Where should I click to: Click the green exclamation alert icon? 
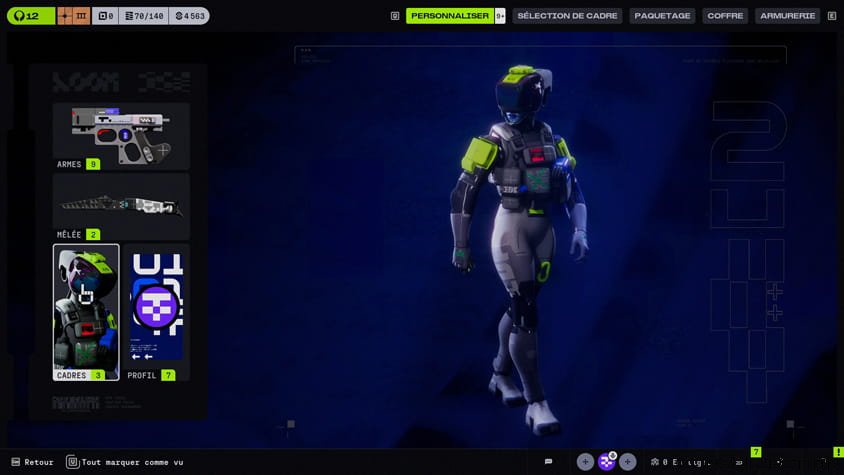pyautogui.click(x=838, y=453)
